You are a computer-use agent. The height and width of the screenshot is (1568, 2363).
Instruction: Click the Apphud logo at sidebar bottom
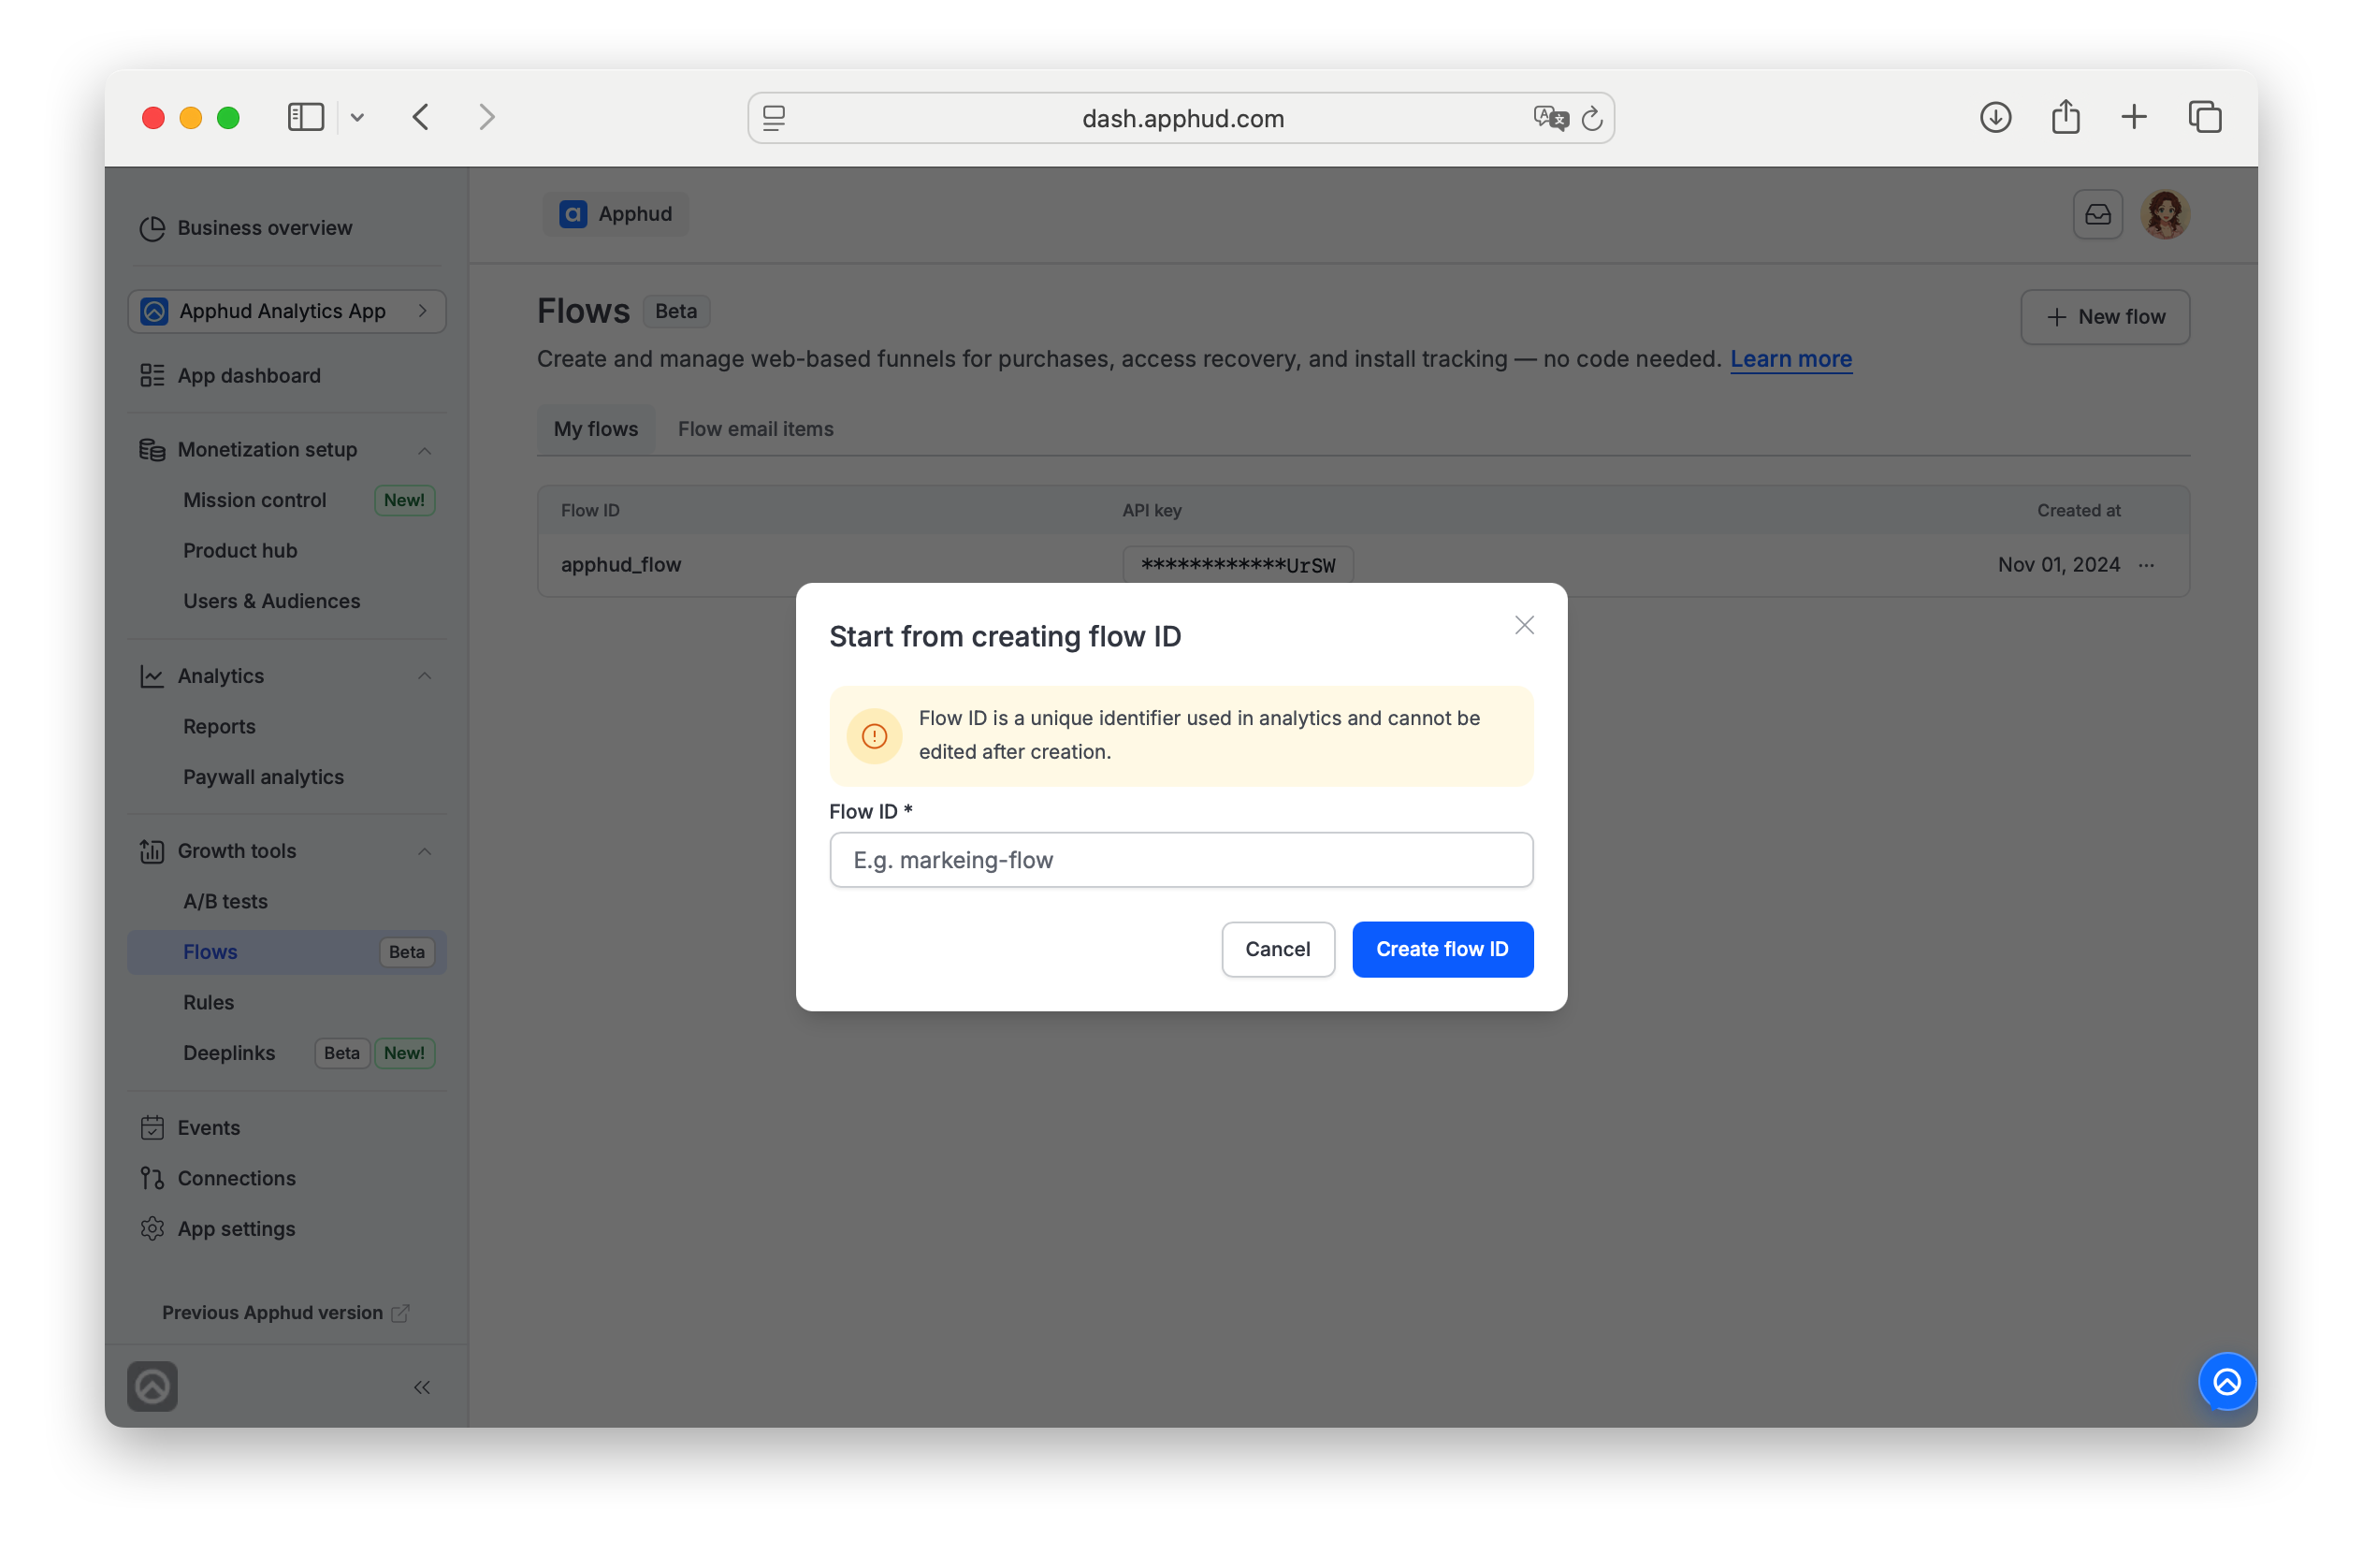tap(152, 1386)
